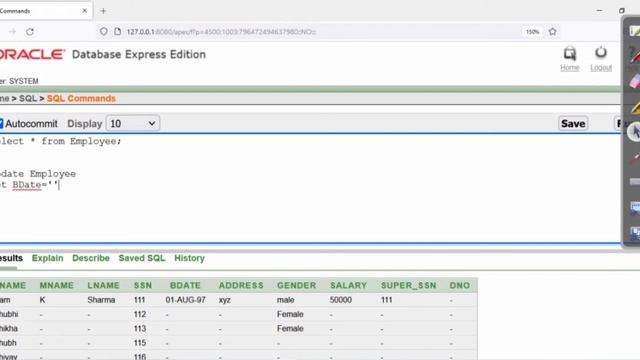Click the 'Sharma' last name cell
The width and height of the screenshot is (640, 360).
tap(101, 300)
